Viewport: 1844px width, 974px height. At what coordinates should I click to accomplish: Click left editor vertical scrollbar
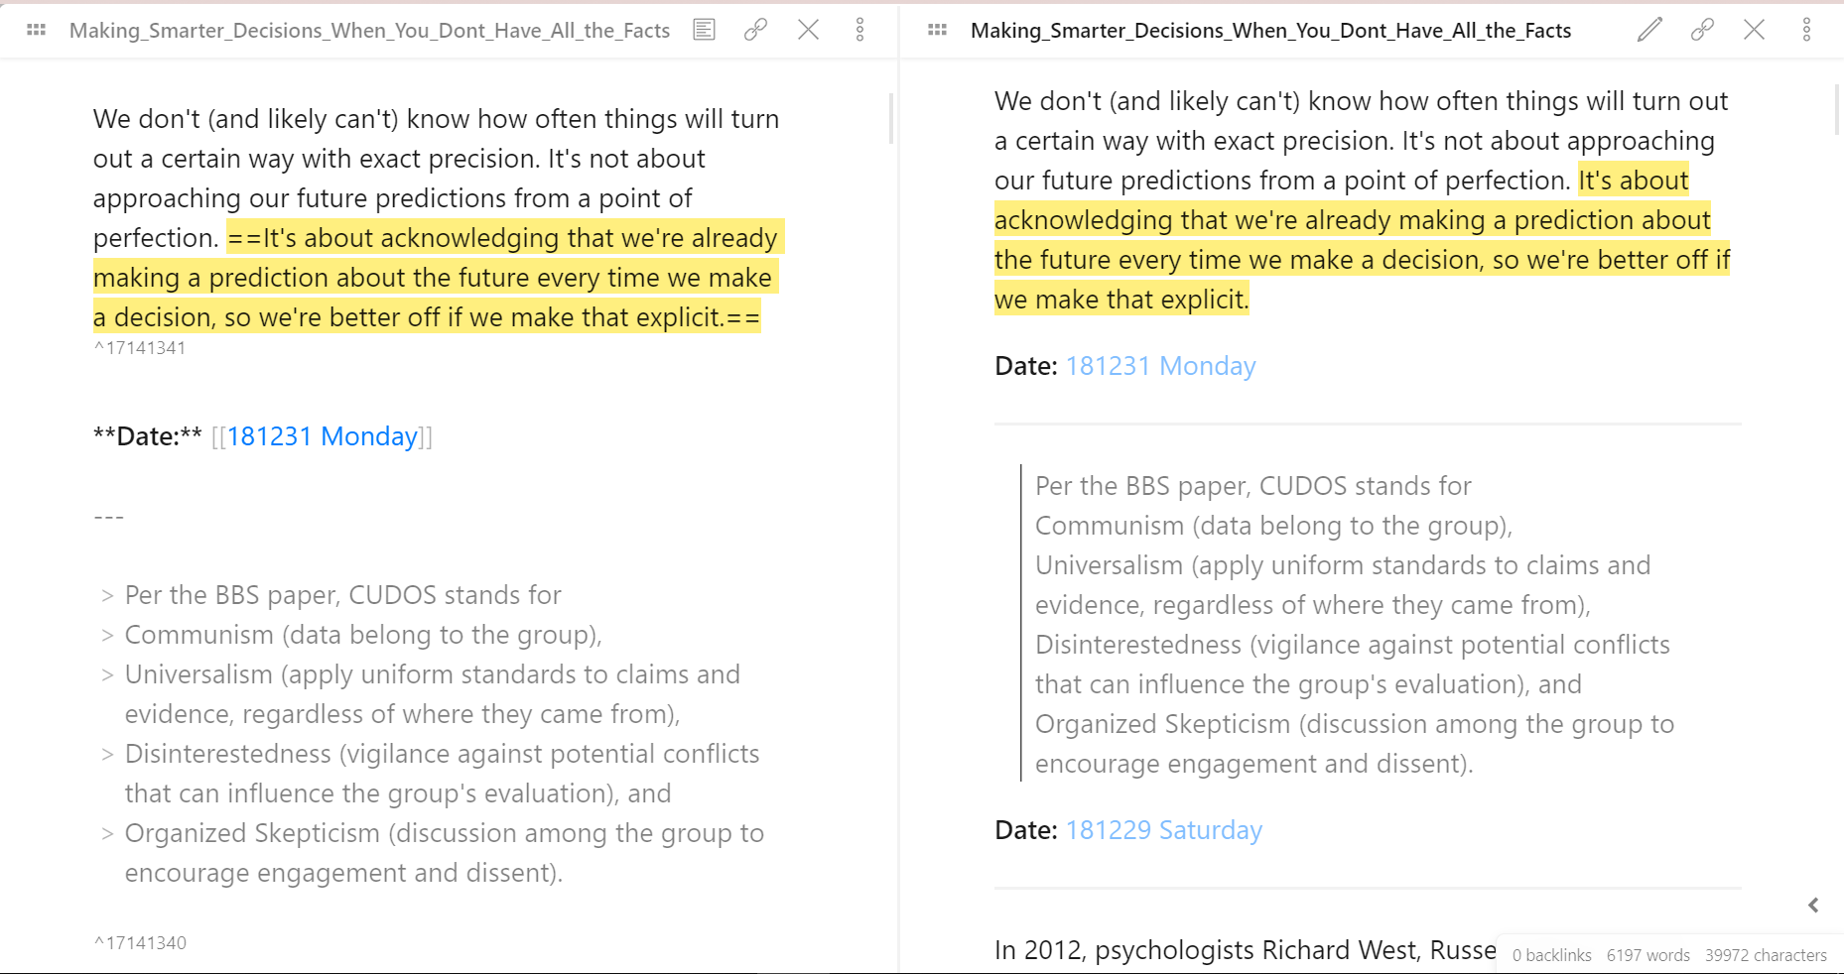[891, 118]
